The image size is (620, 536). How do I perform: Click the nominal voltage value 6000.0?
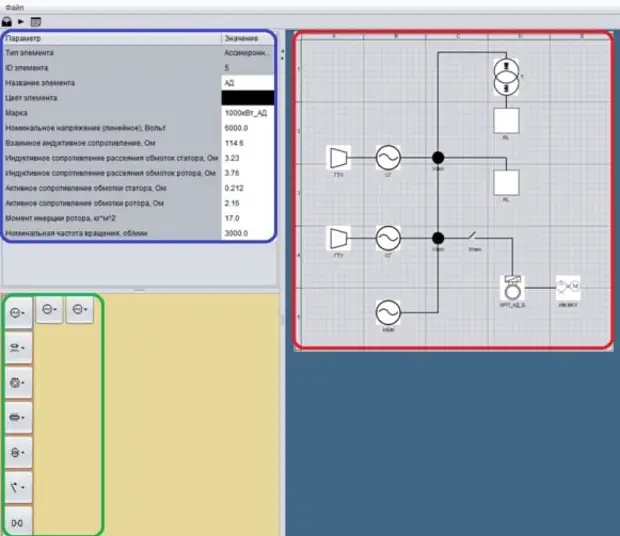pos(247,128)
